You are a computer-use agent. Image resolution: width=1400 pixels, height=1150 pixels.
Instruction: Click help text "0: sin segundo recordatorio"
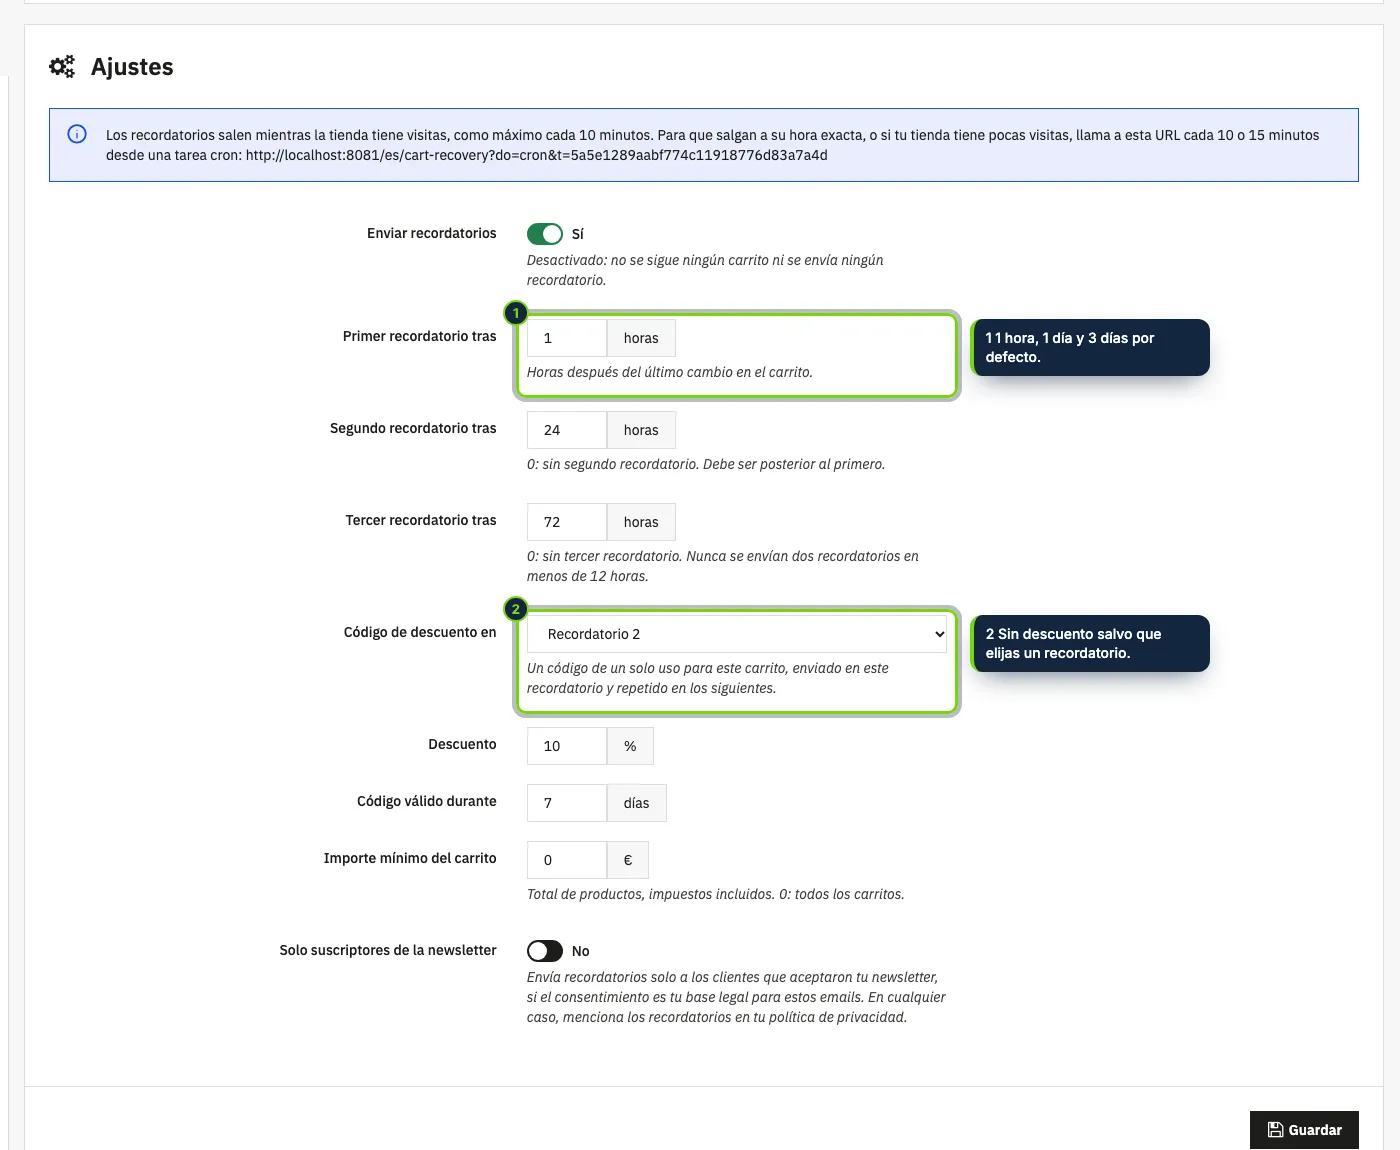pyautogui.click(x=706, y=464)
